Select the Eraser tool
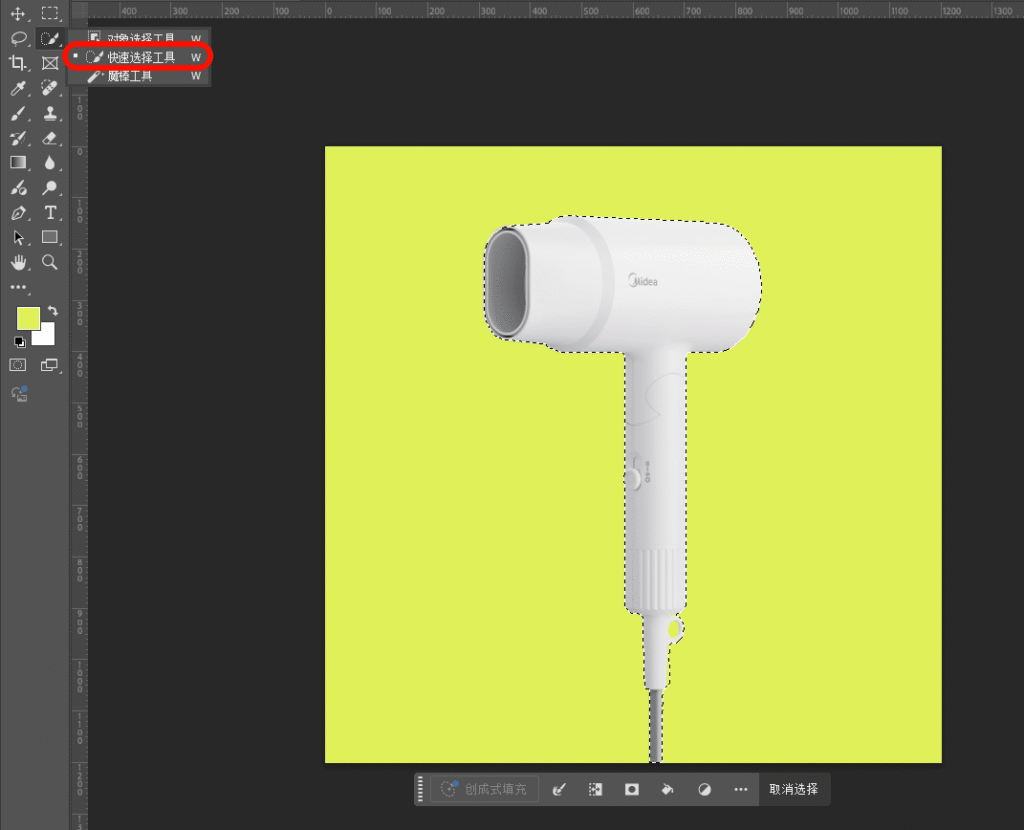 (x=50, y=138)
